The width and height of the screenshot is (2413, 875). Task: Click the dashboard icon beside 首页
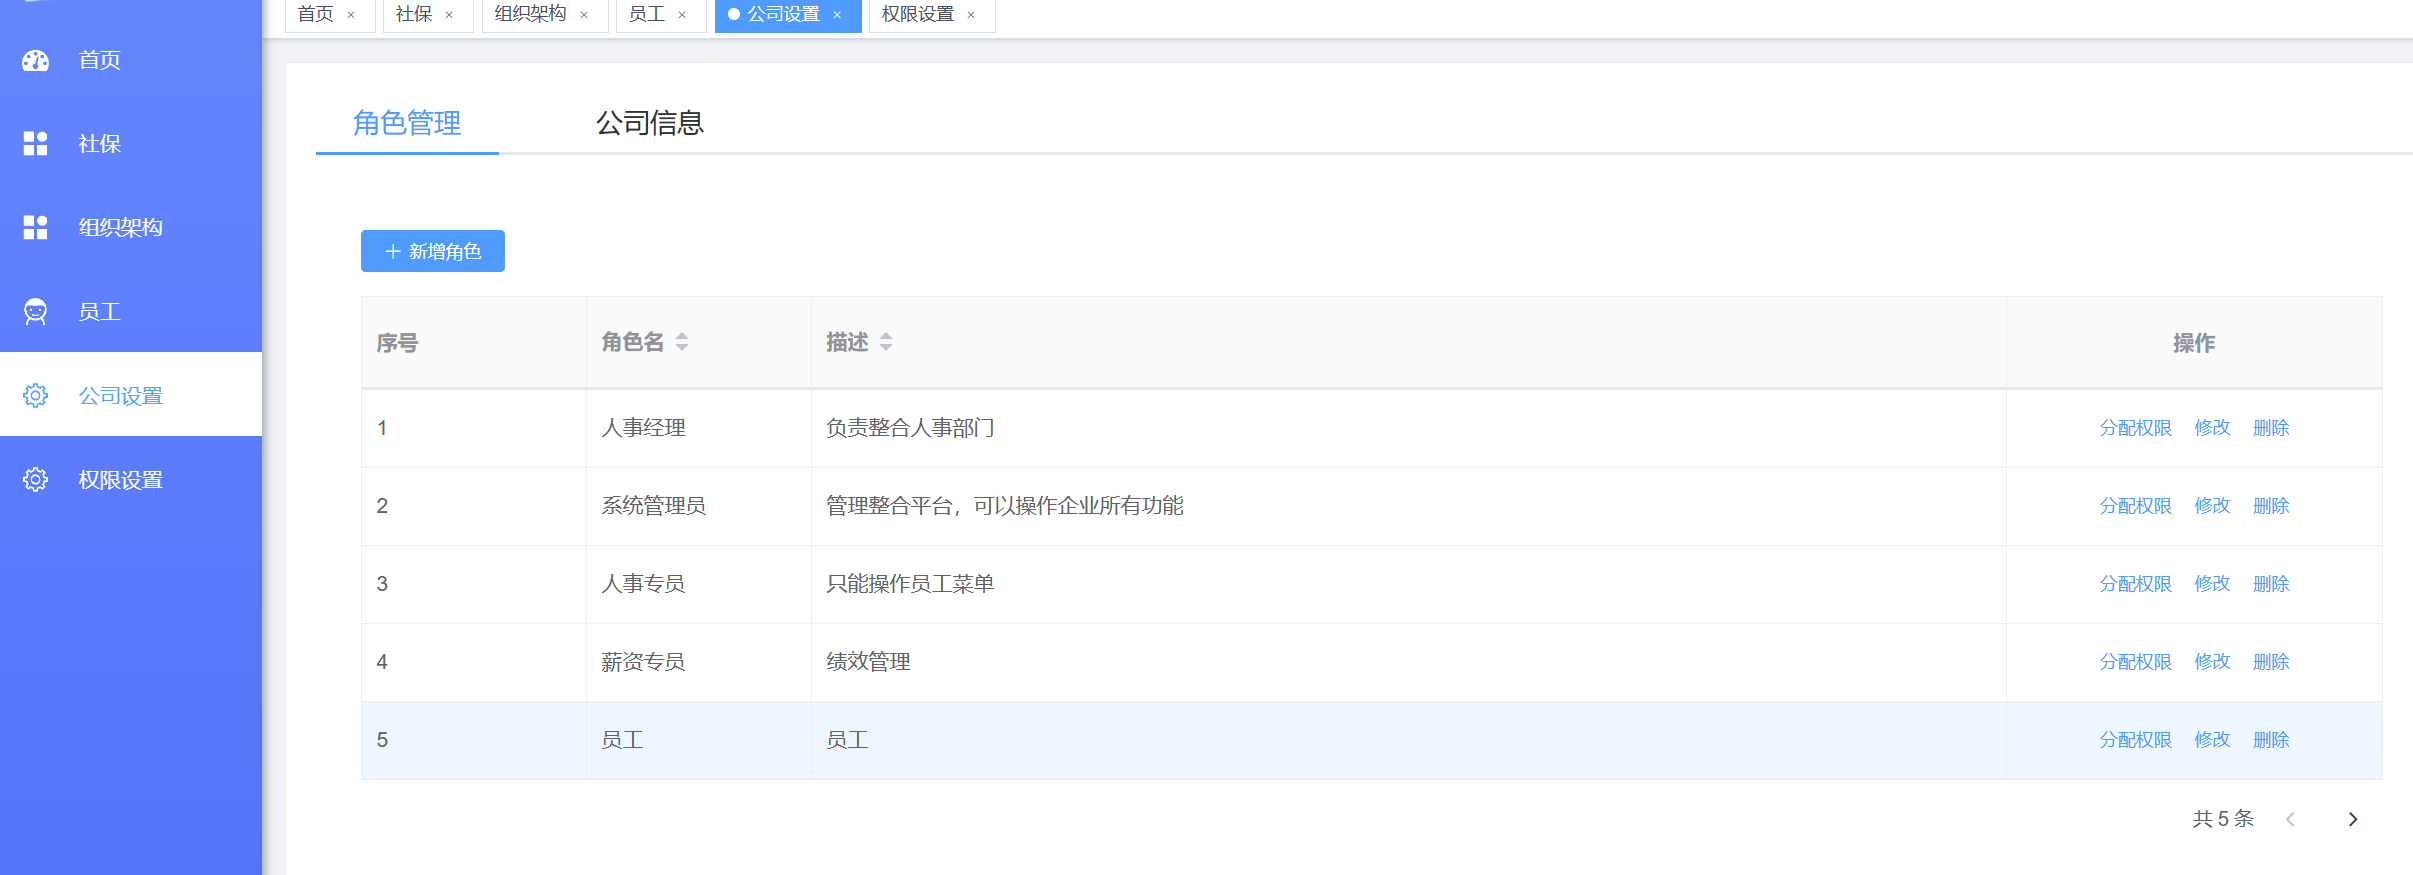35,60
